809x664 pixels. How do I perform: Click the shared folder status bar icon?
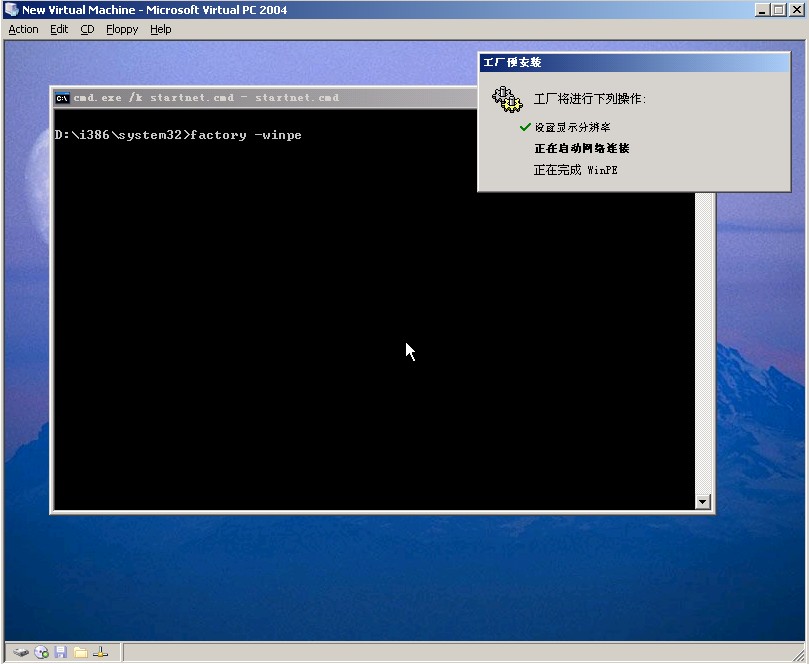(80, 653)
